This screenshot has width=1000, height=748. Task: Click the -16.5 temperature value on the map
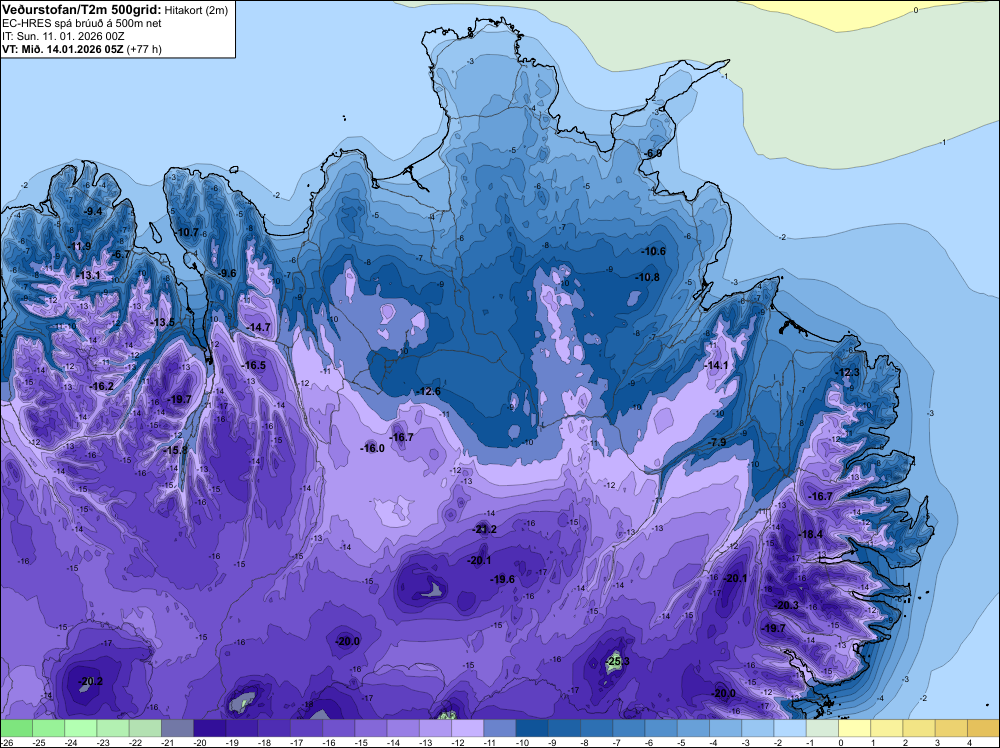click(254, 365)
